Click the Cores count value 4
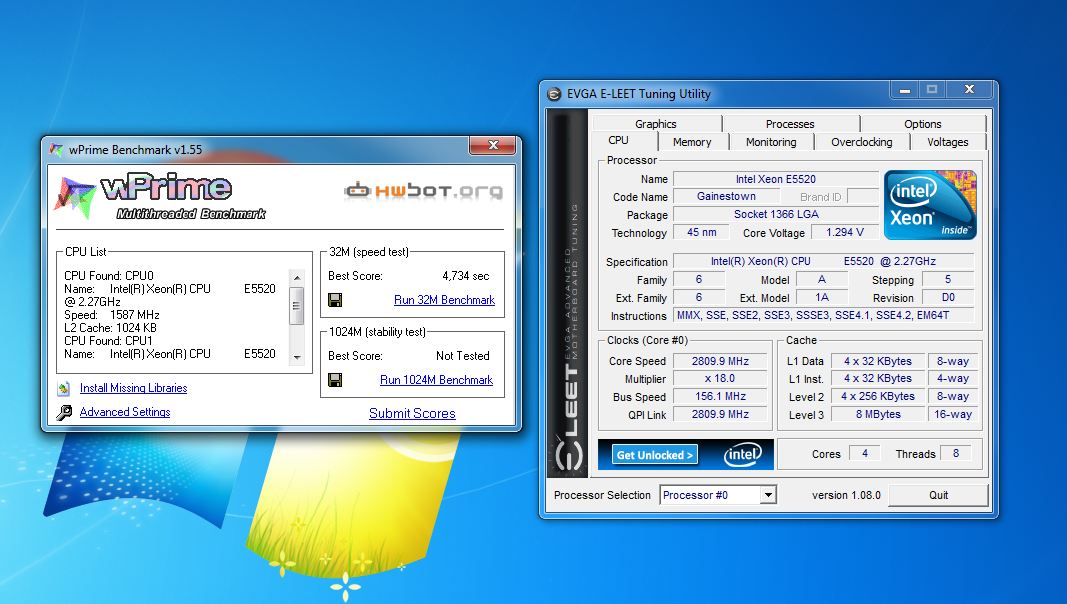 [x=865, y=454]
